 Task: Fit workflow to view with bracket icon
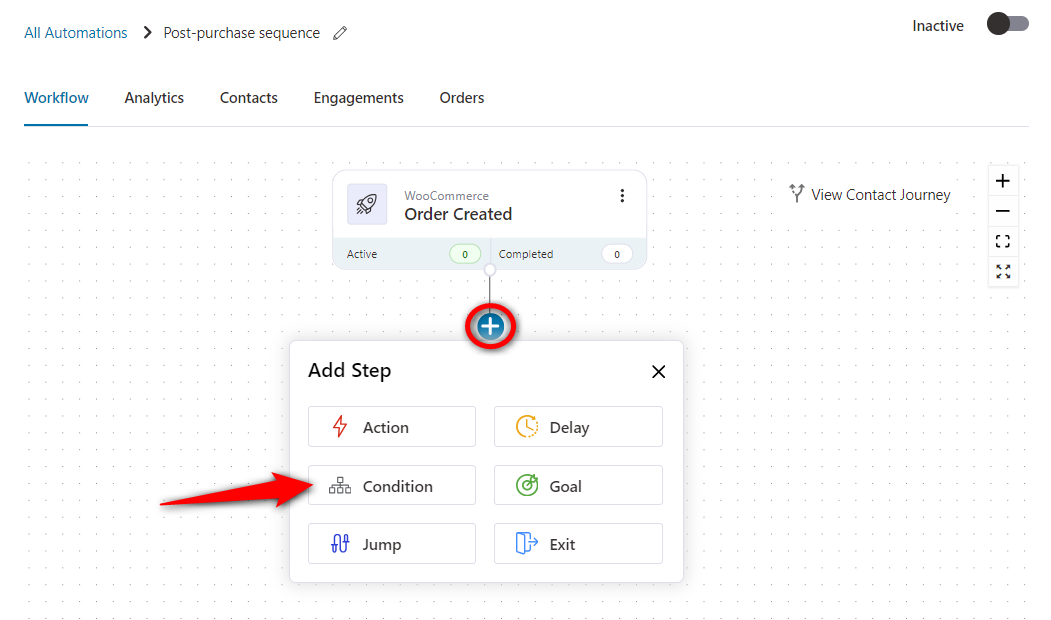coord(1003,241)
